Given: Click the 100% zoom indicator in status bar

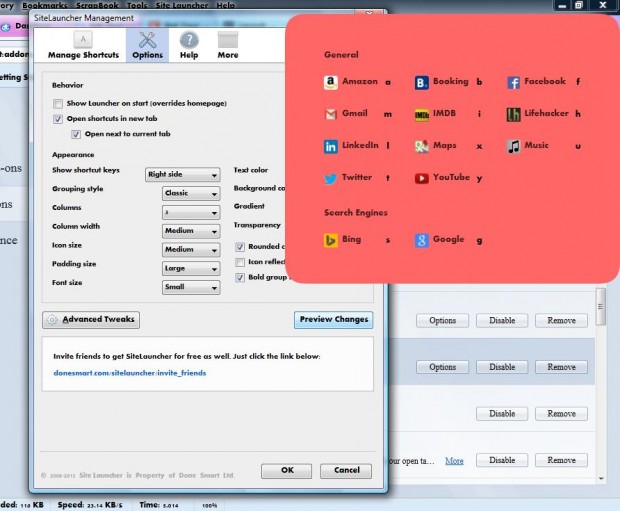Looking at the screenshot, I should (210, 505).
